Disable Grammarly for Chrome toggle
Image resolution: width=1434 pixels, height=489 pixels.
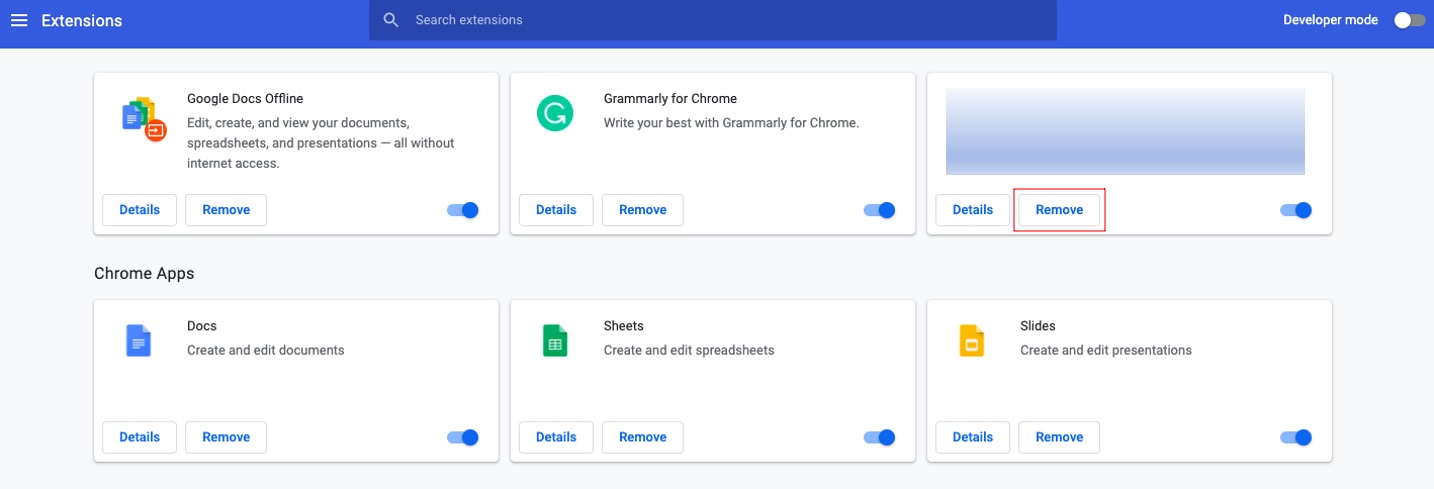pyautogui.click(x=879, y=210)
